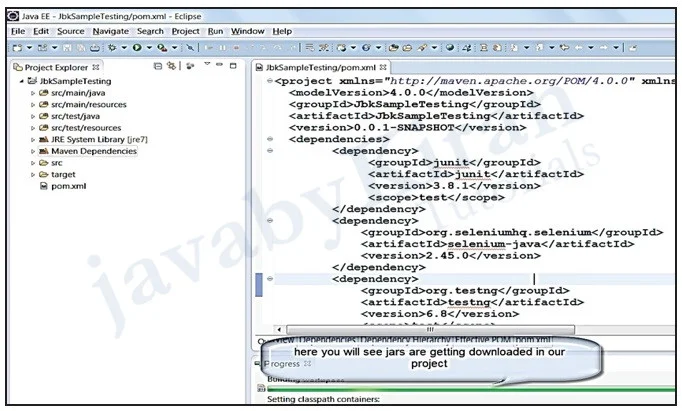Open the Run button dropdown arrow

(x=149, y=48)
